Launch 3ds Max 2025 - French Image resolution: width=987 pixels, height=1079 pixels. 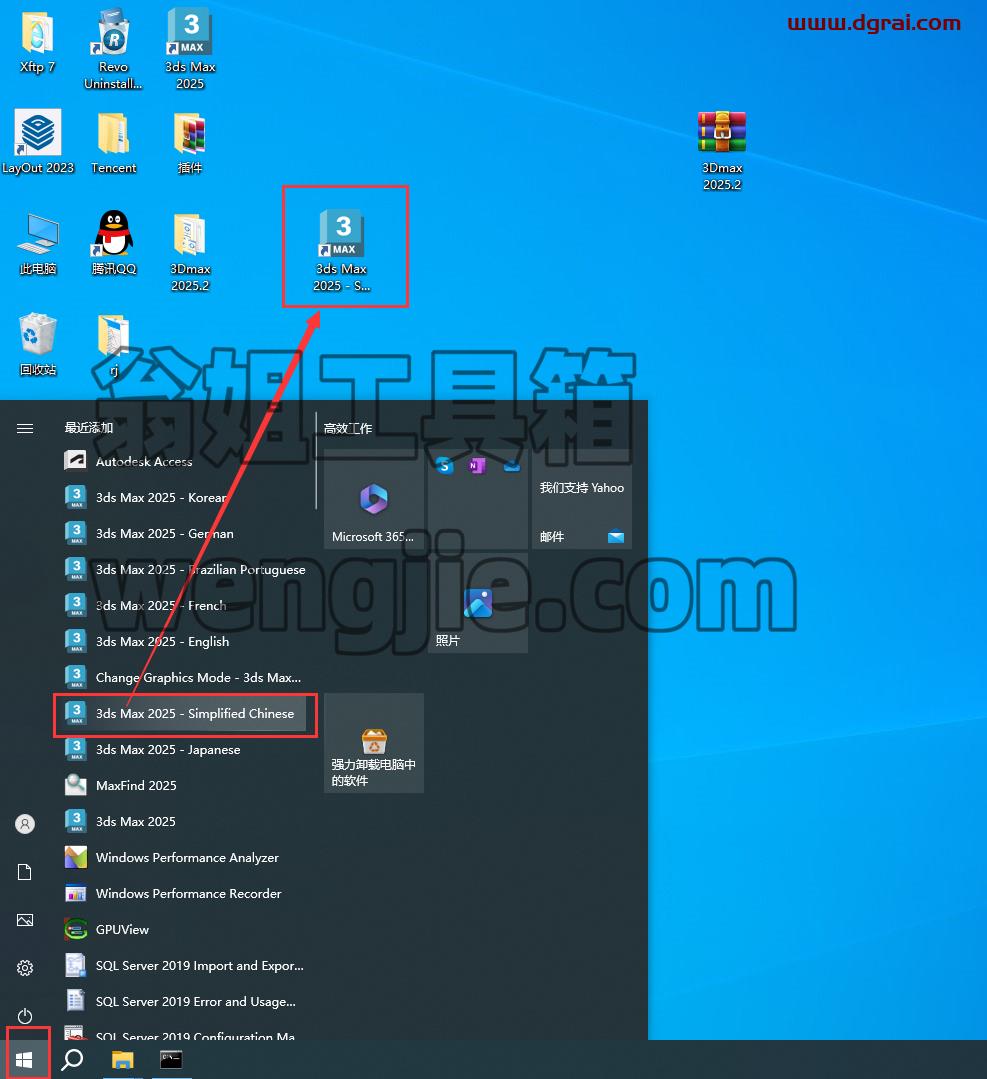tap(184, 606)
